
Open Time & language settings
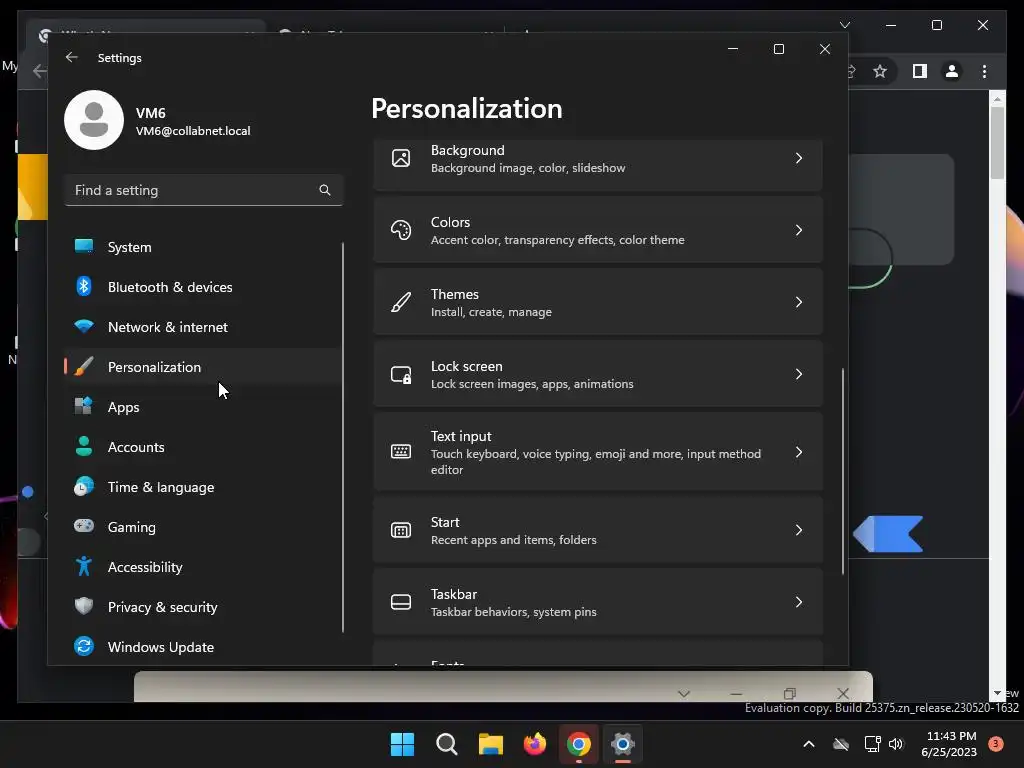click(202, 487)
